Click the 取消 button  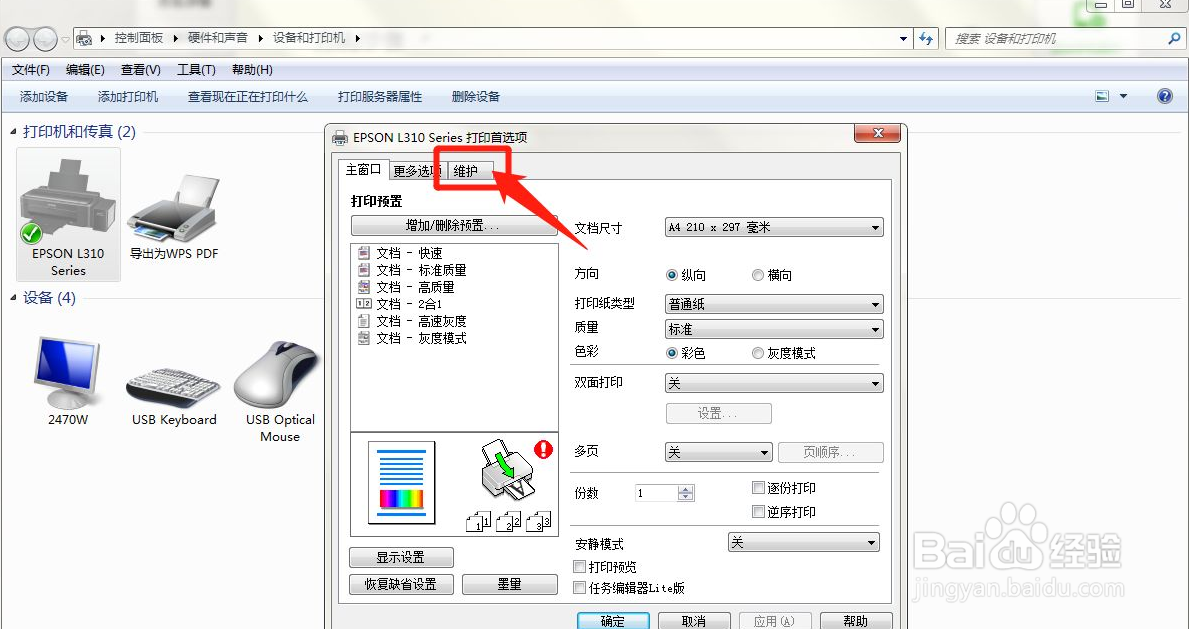click(694, 621)
